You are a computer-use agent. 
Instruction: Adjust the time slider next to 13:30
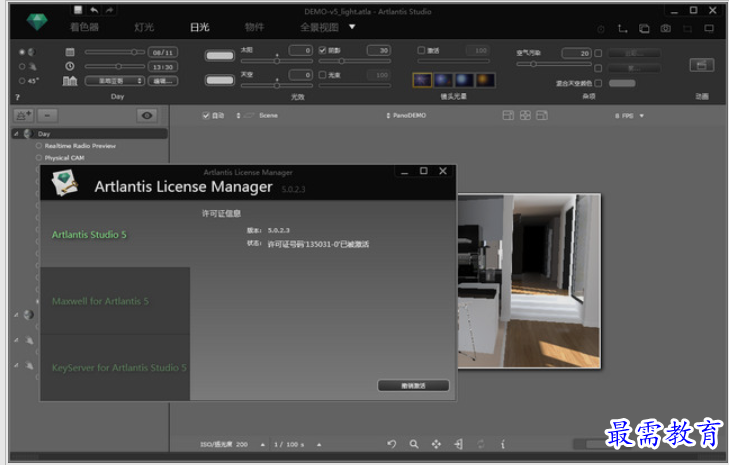pos(114,66)
